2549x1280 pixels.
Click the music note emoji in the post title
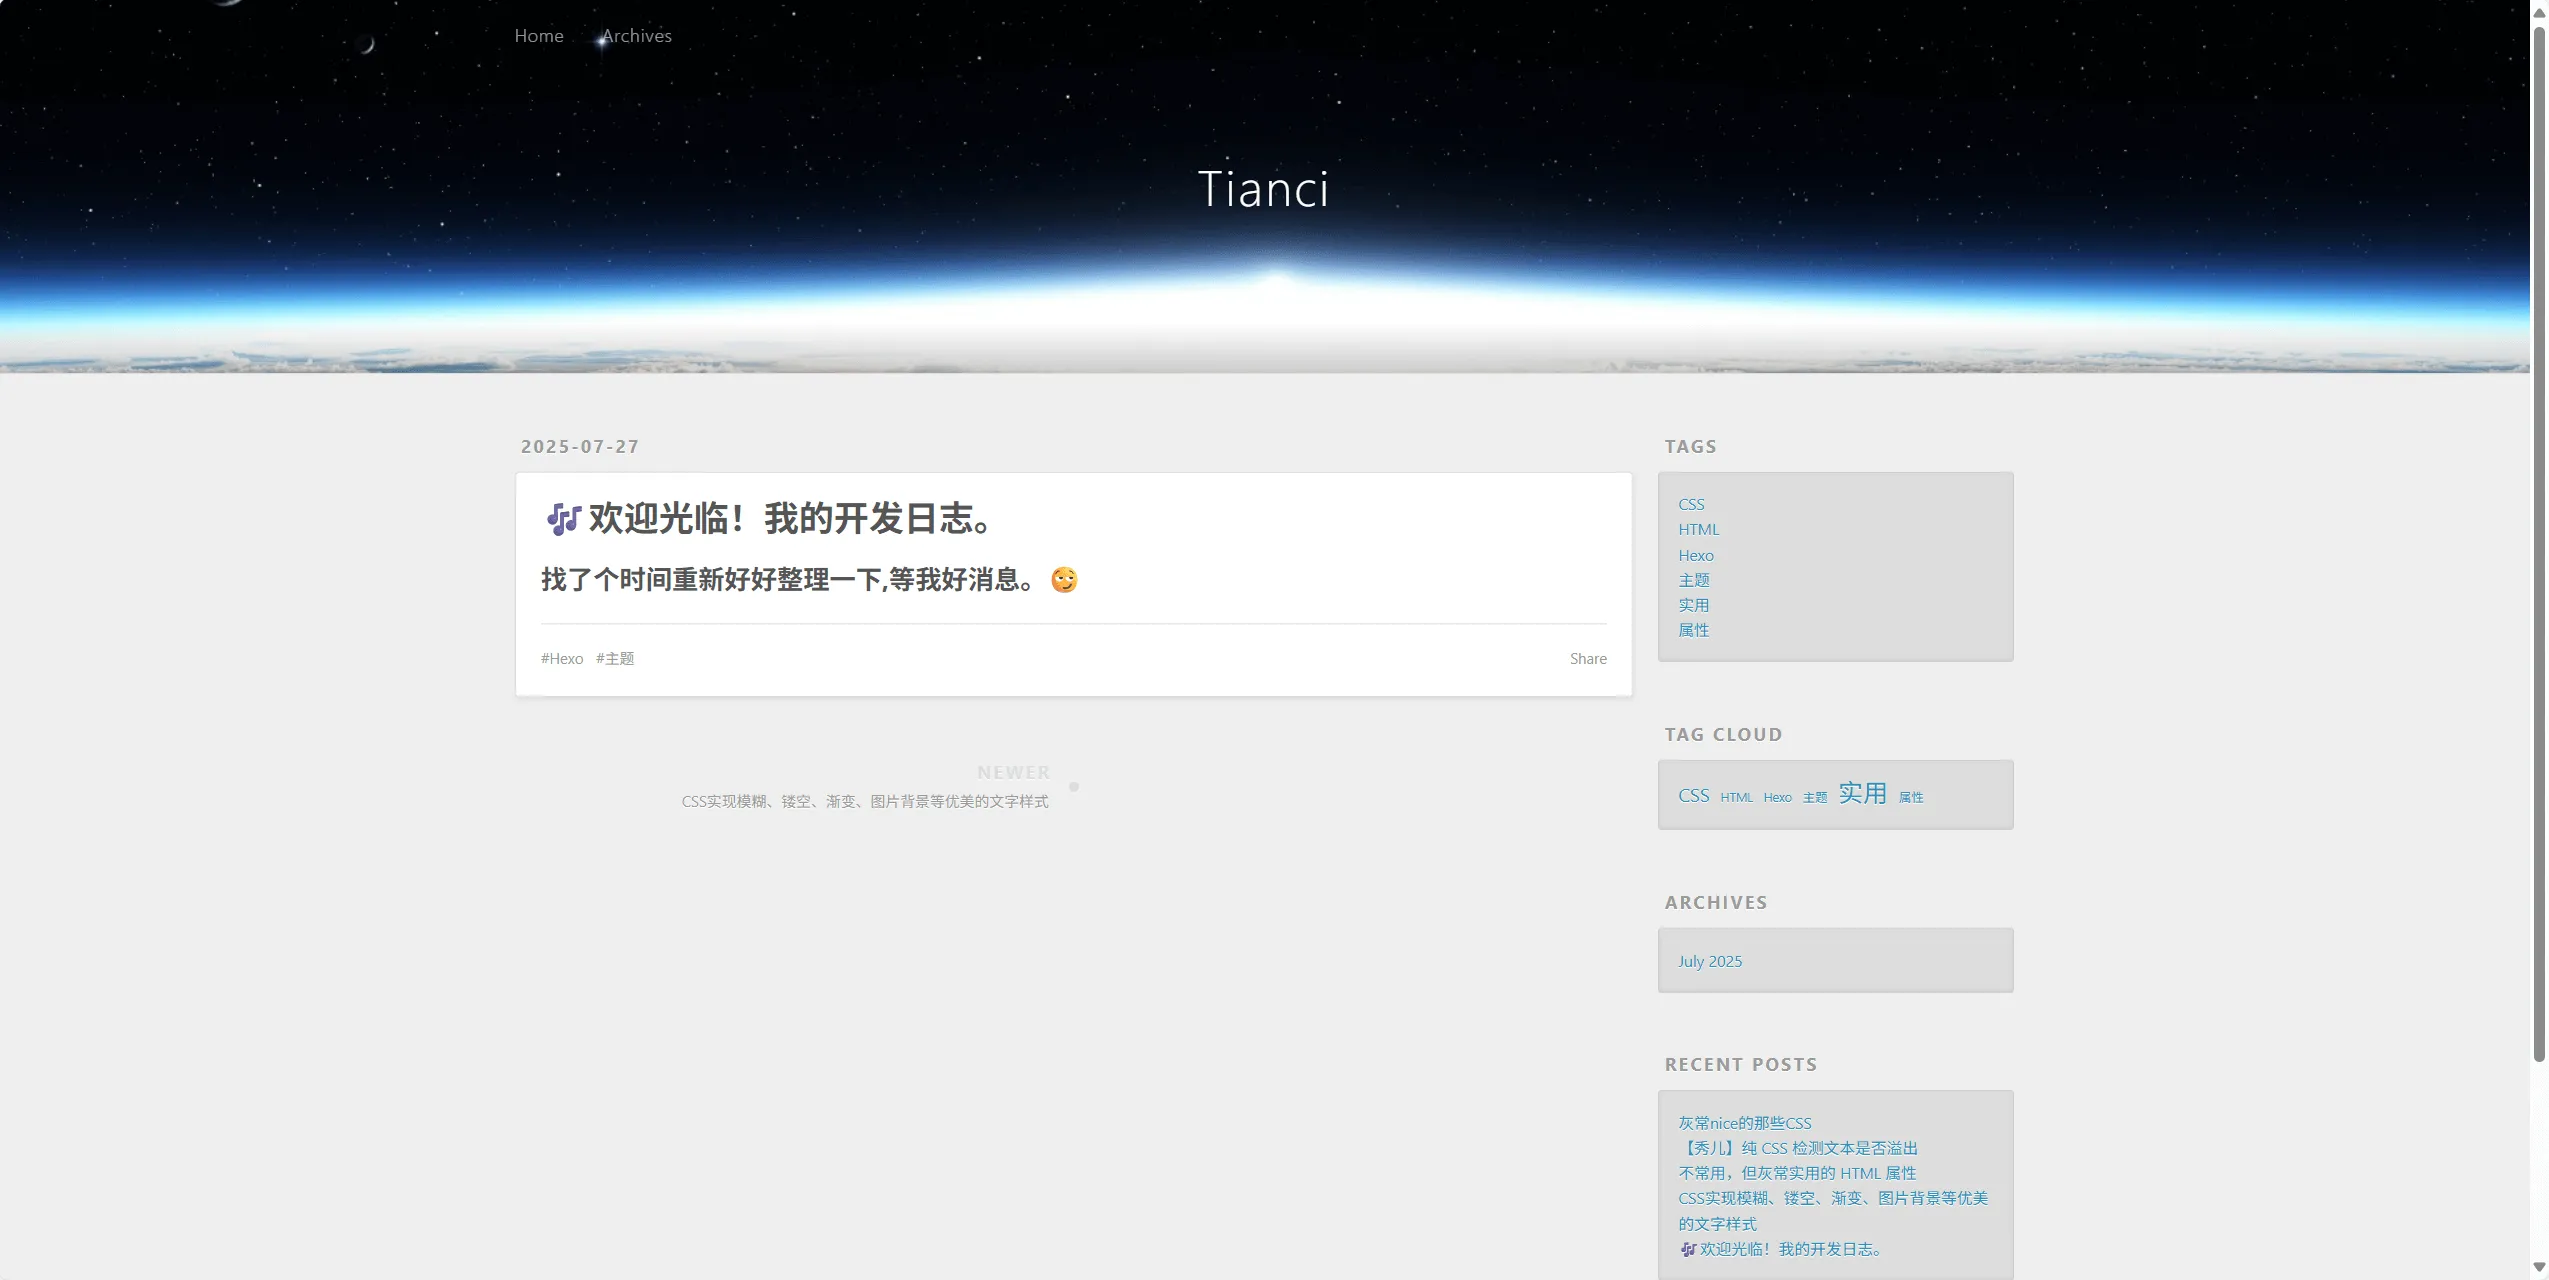(563, 519)
